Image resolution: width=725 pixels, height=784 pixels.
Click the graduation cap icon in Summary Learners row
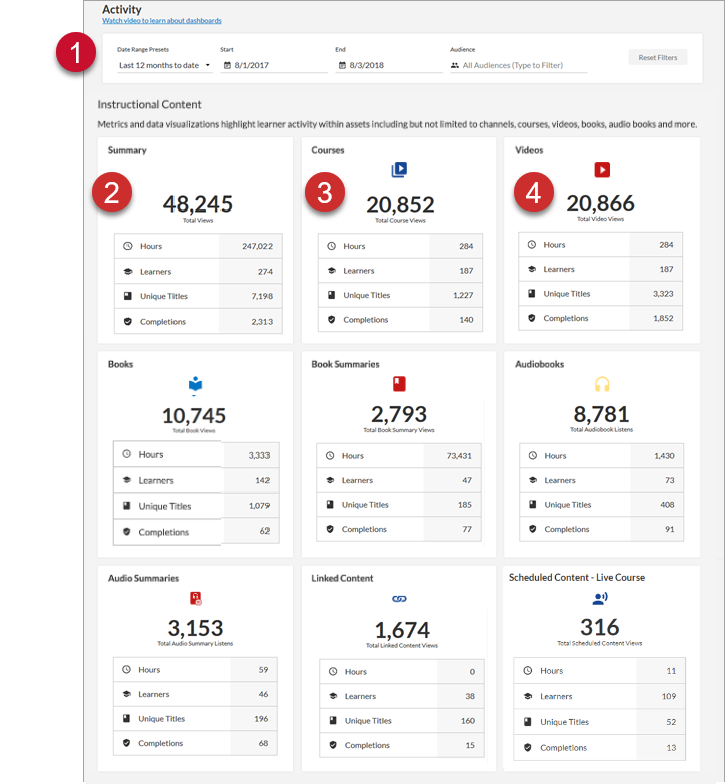tap(128, 272)
